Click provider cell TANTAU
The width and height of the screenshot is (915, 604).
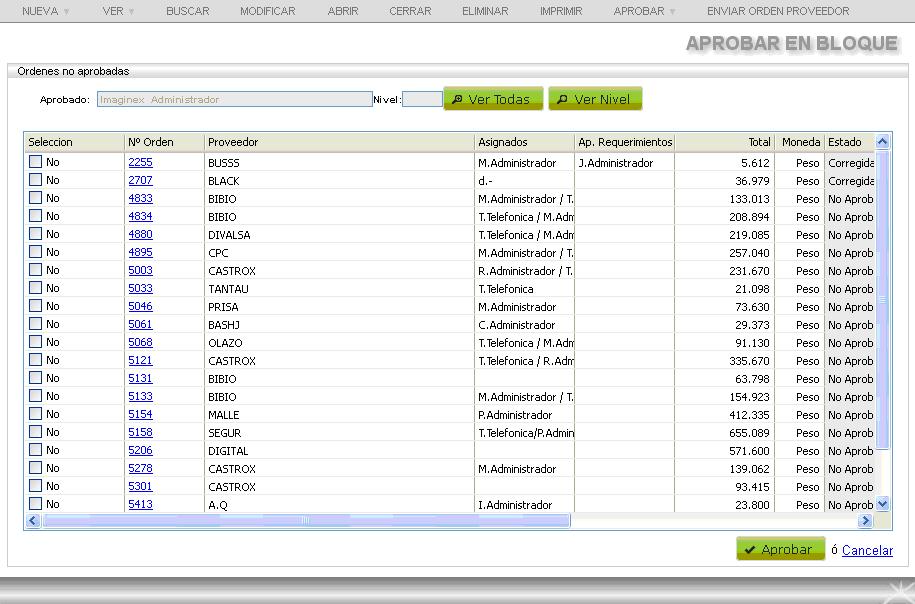(x=228, y=289)
